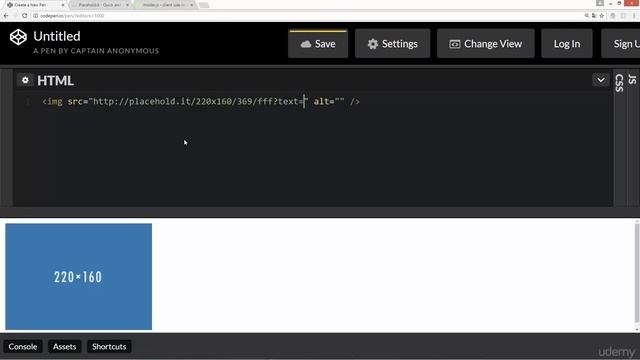Image resolution: width=640 pixels, height=360 pixels.
Task: Open HTML editor settings gear icon
Action: click(25, 80)
